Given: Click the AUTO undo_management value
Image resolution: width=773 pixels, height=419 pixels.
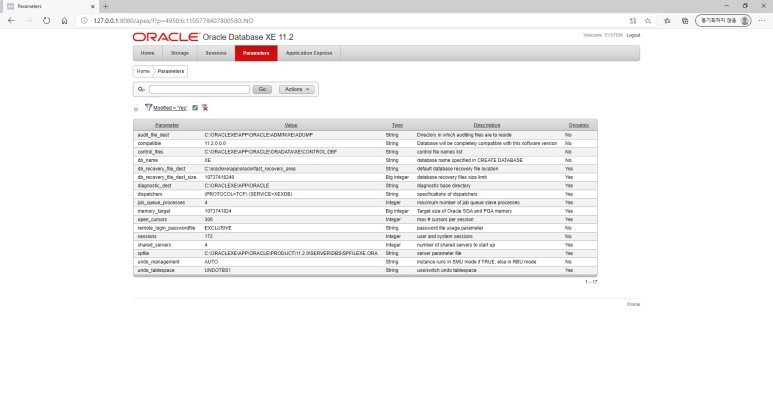Looking at the screenshot, I should [211, 262].
